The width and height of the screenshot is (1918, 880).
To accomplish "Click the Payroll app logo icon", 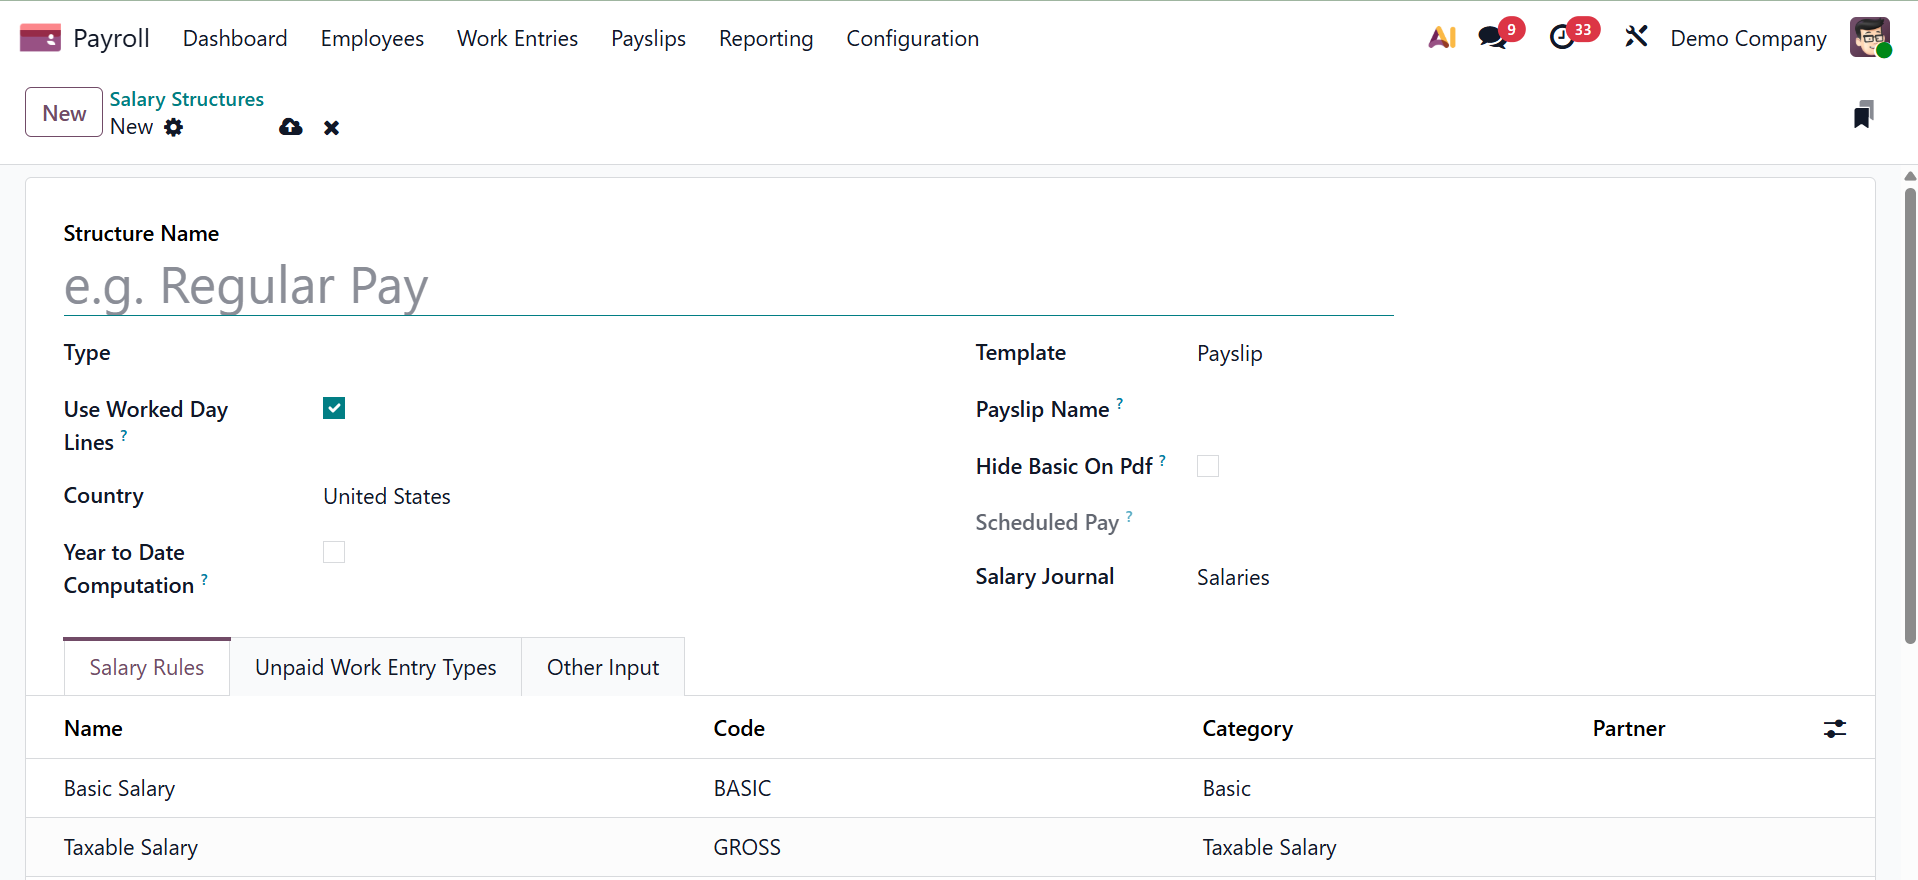I will click(40, 38).
